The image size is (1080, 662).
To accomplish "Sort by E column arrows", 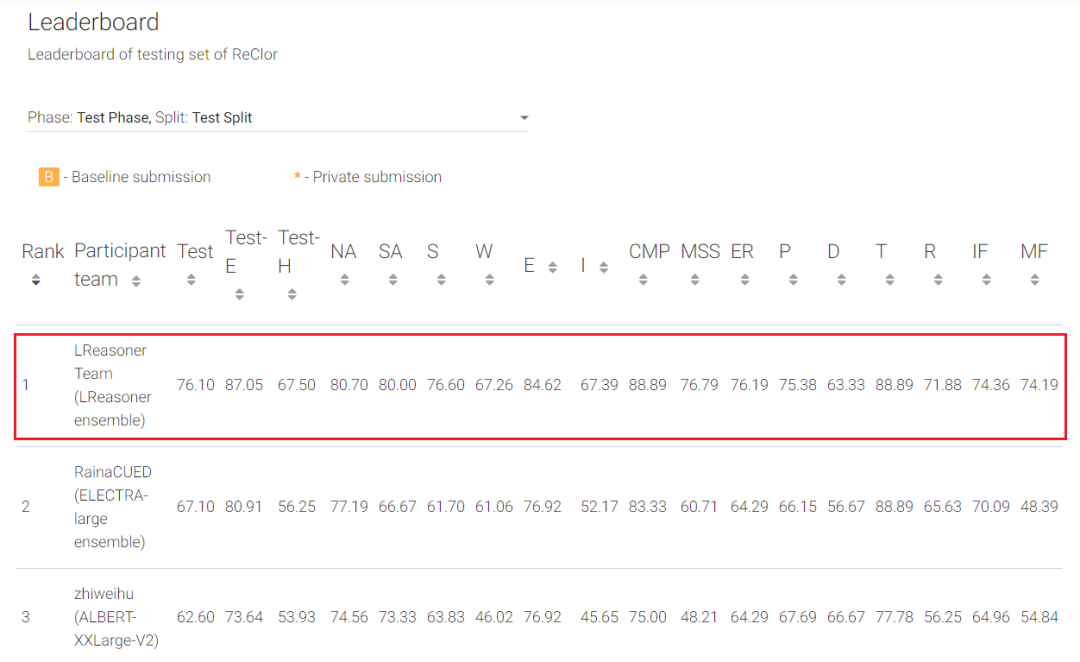I will 552,267.
